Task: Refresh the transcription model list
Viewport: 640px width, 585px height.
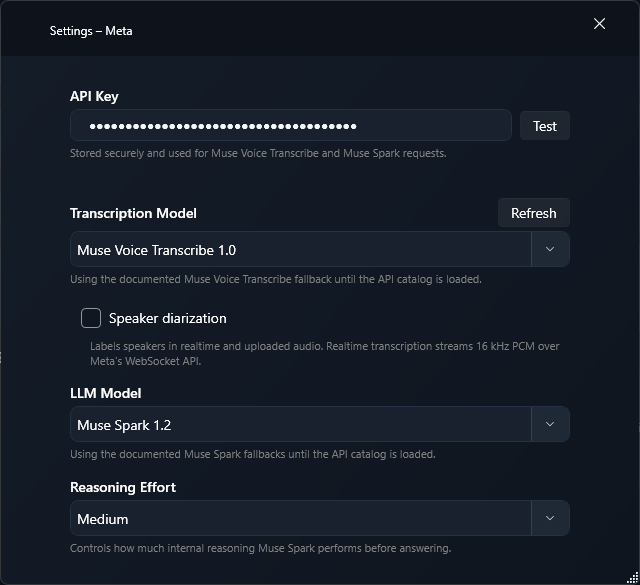Action: tap(533, 213)
